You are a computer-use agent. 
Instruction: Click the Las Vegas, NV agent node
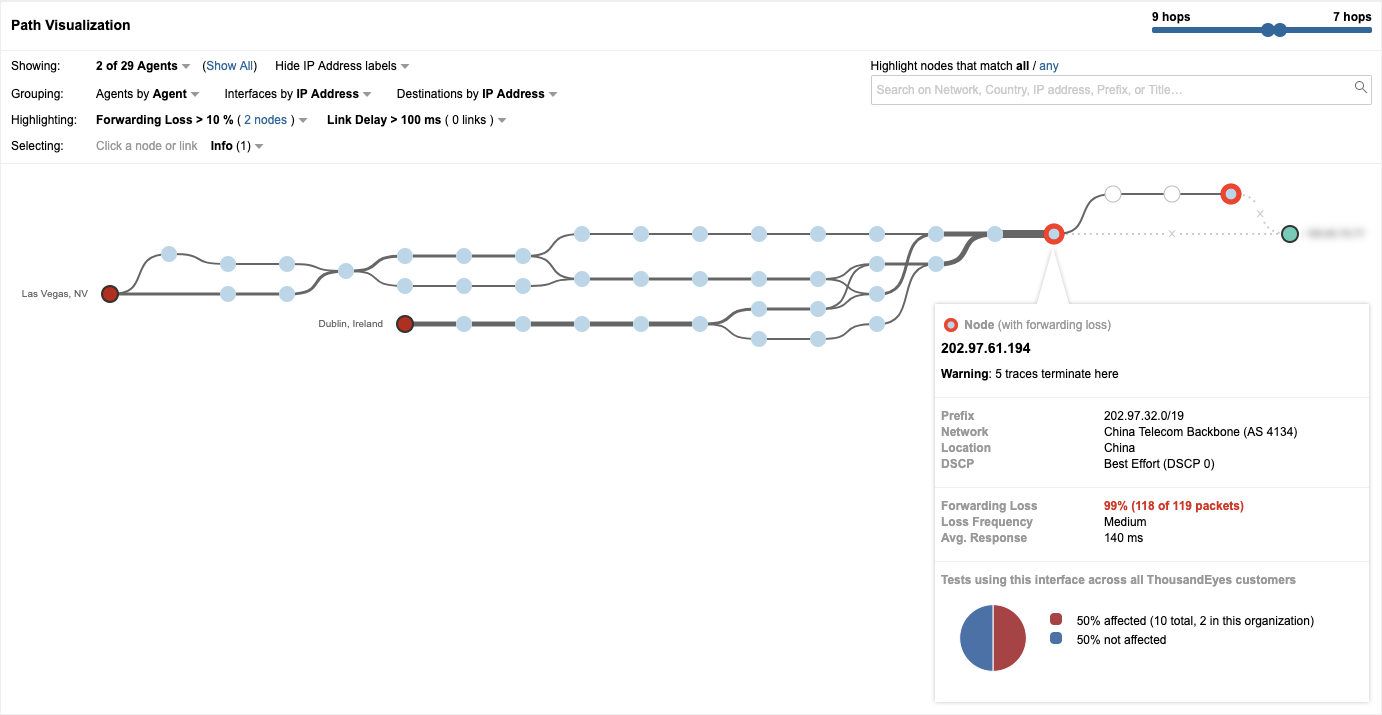(110, 294)
